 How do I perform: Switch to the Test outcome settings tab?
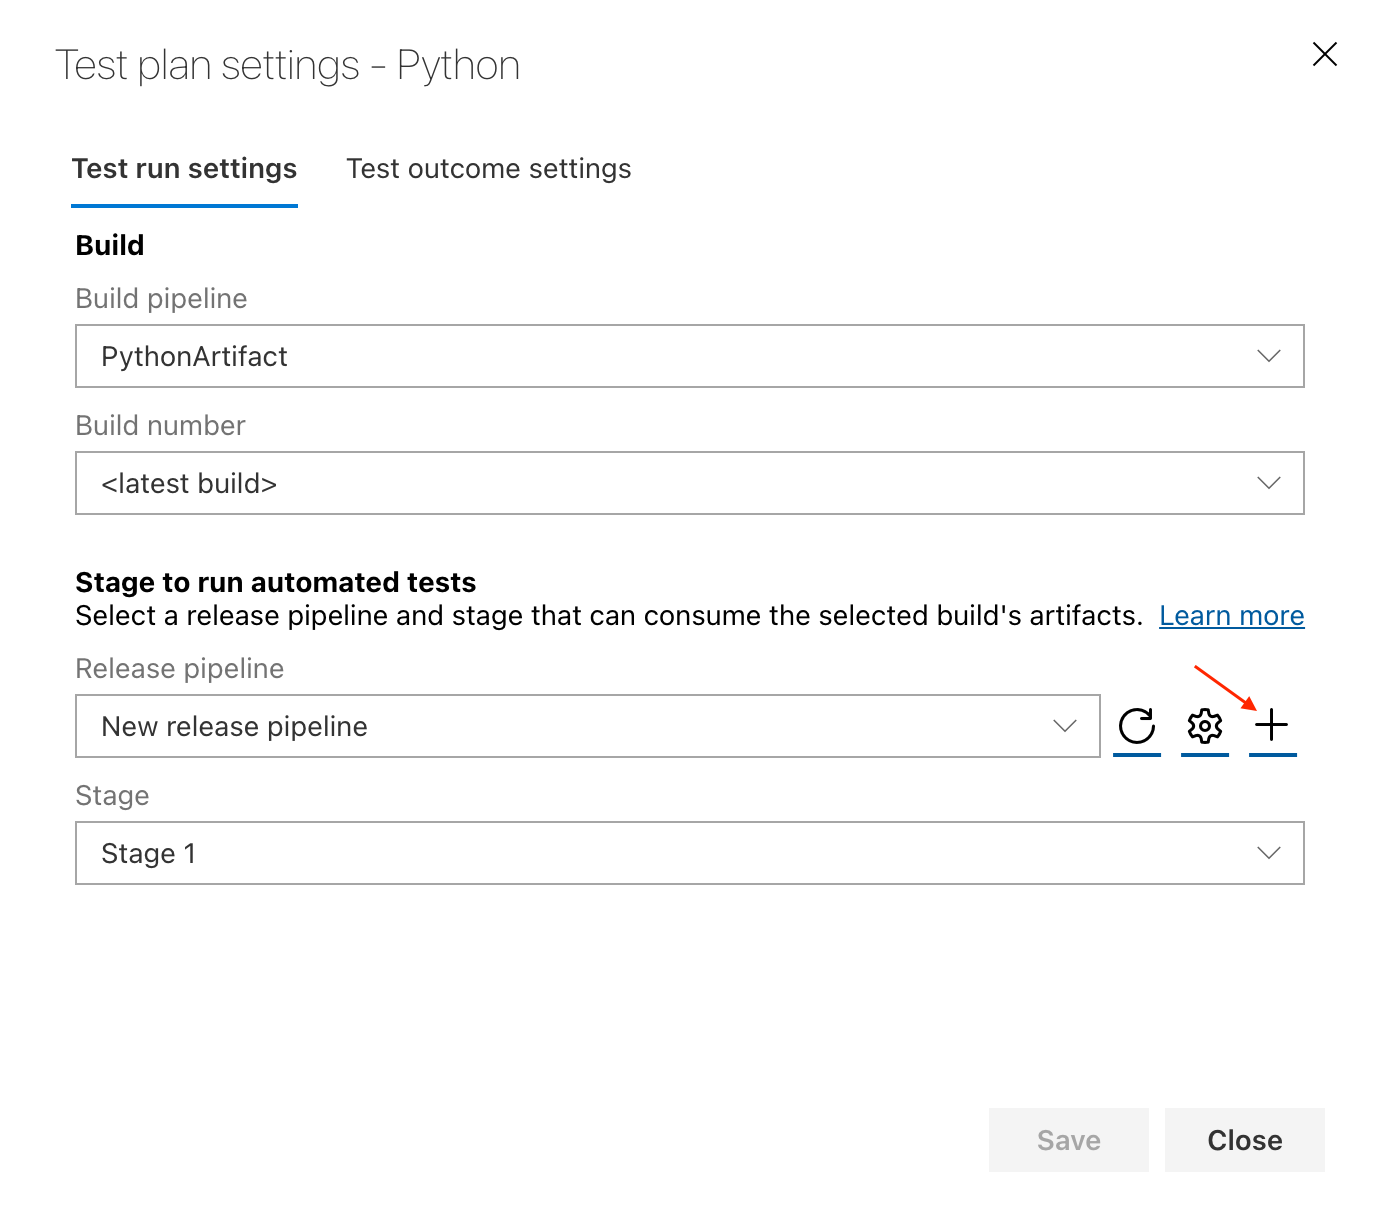[x=488, y=168]
